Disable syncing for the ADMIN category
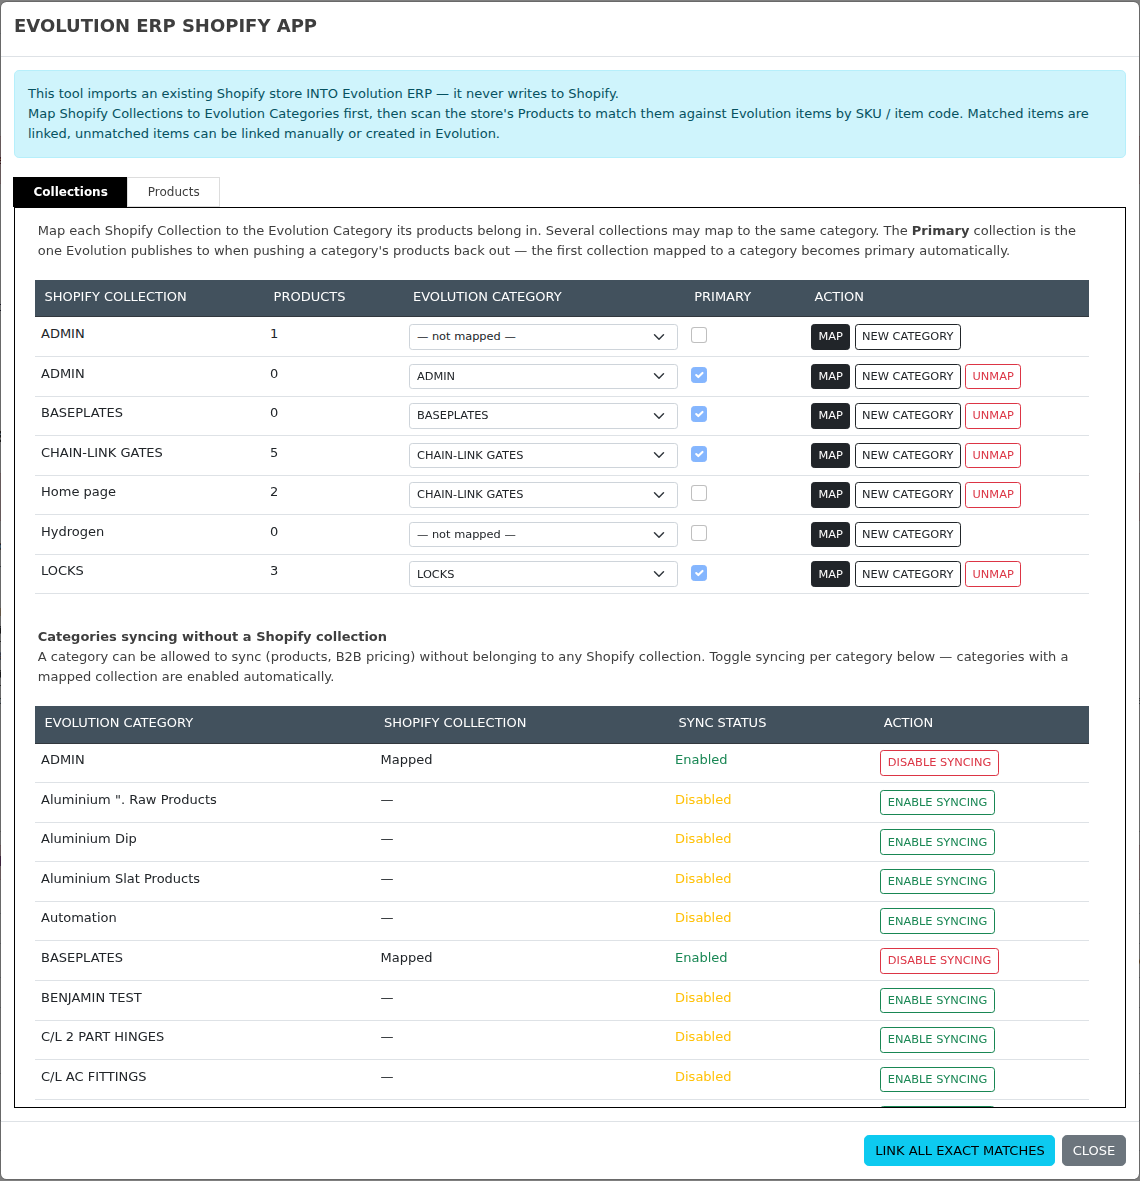Viewport: 1140px width, 1181px height. [x=939, y=762]
